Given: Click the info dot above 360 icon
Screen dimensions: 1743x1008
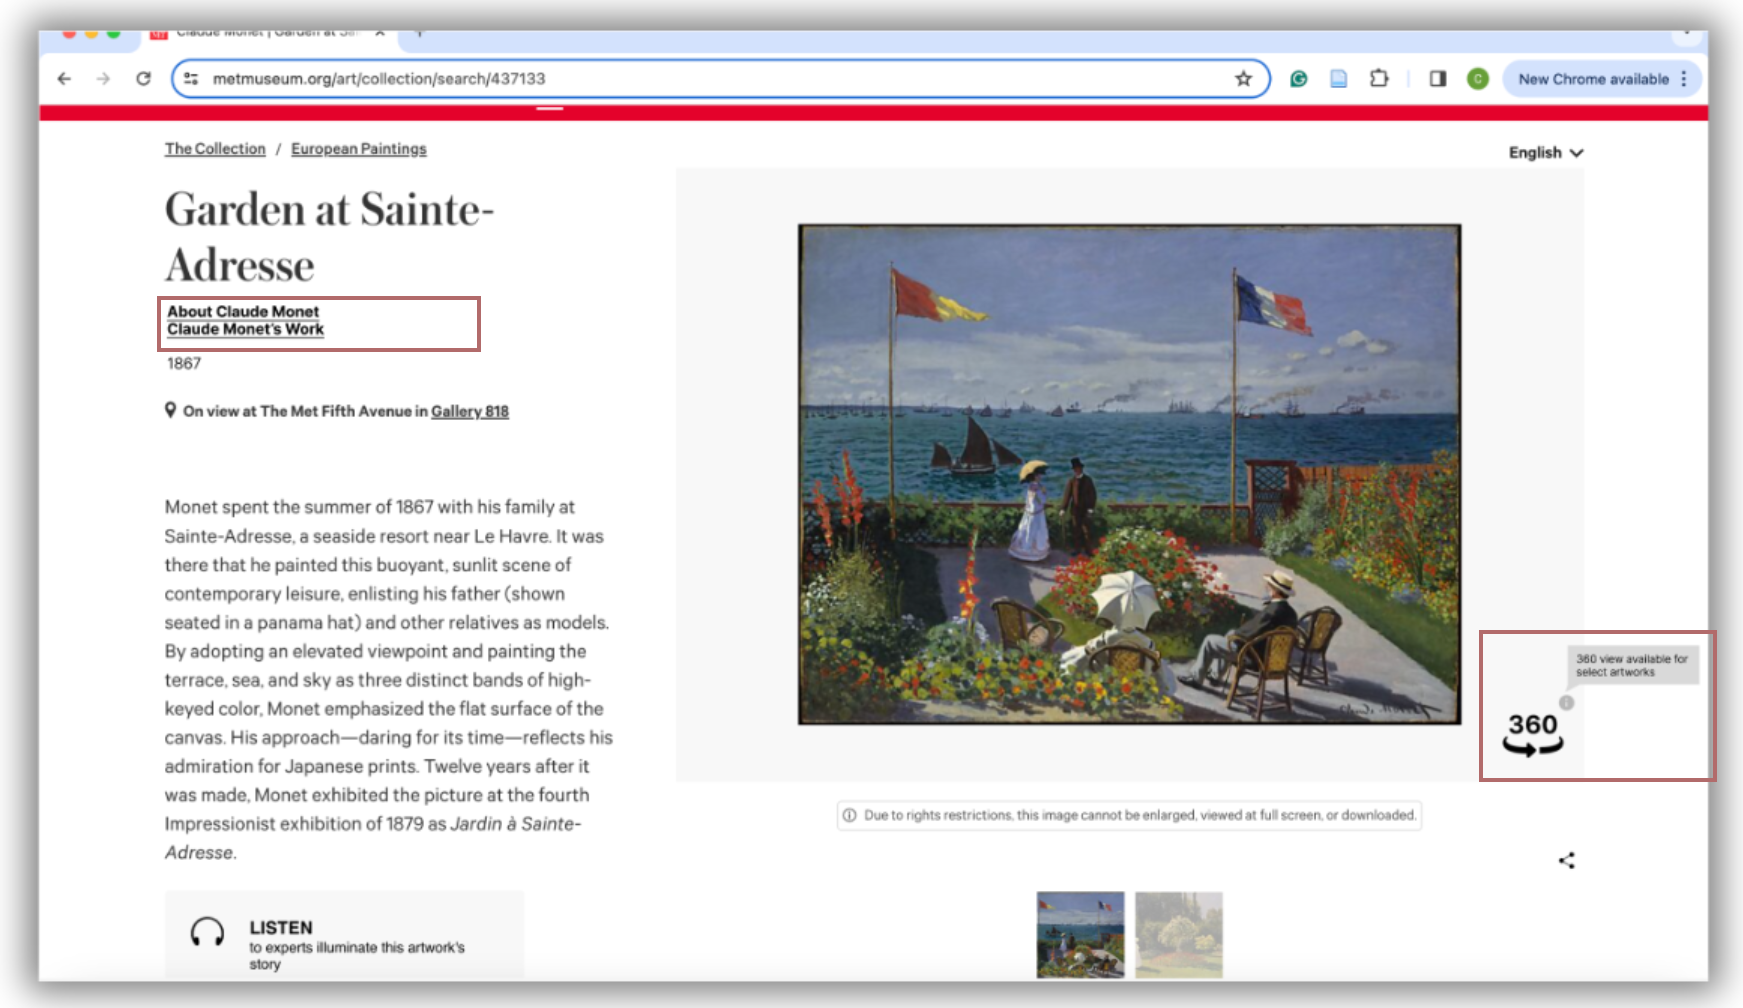Looking at the screenshot, I should (1566, 703).
